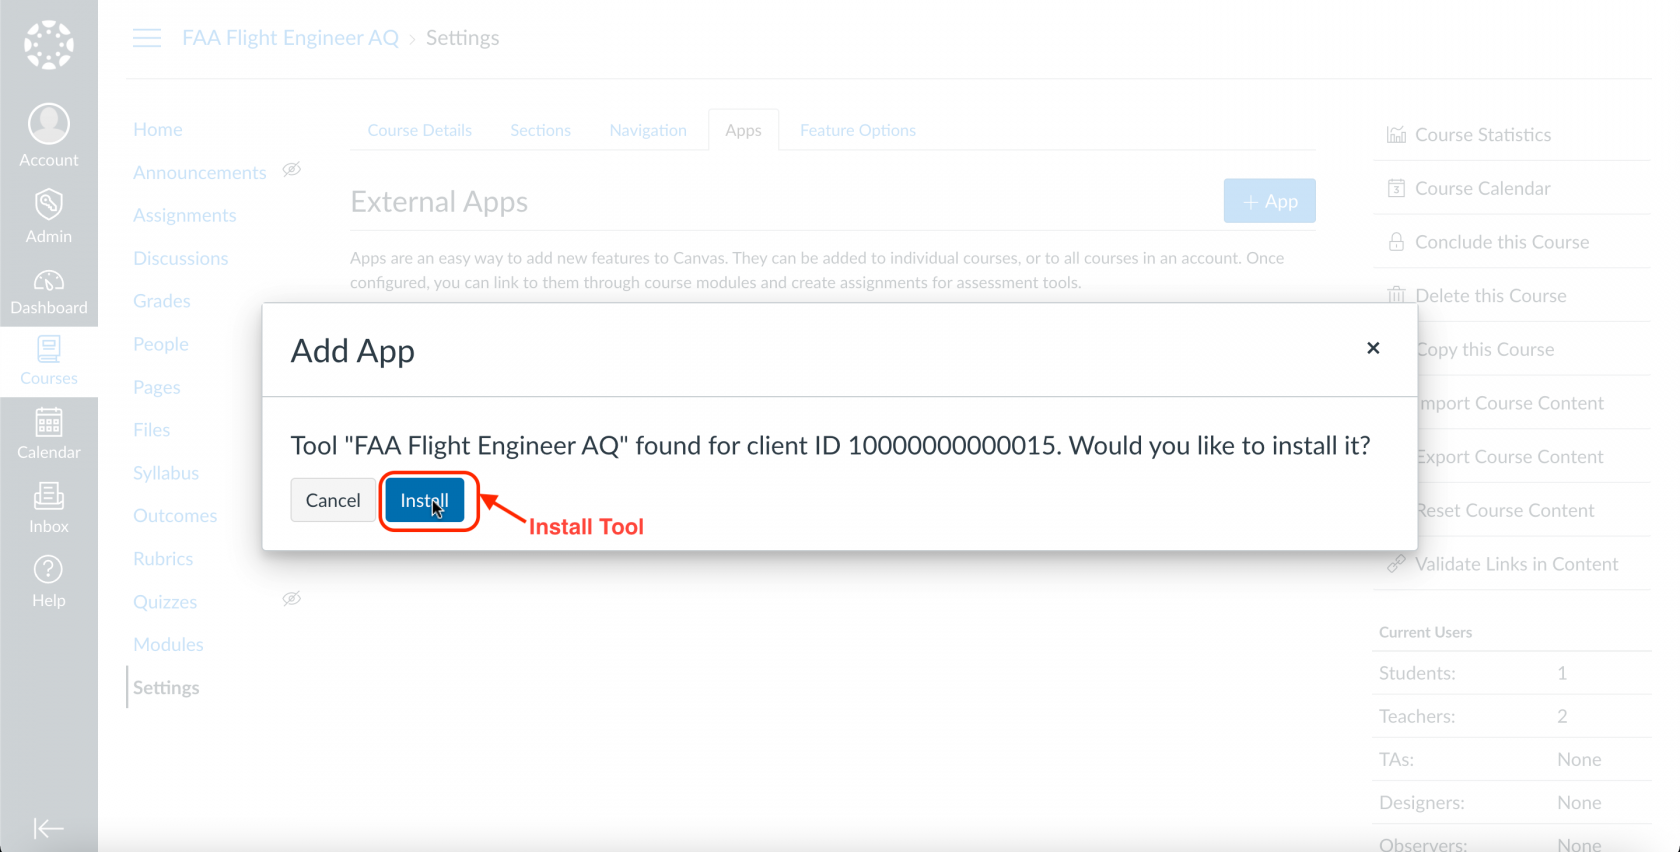
Task: Click the Delete this Course trash icon
Action: point(1396,295)
